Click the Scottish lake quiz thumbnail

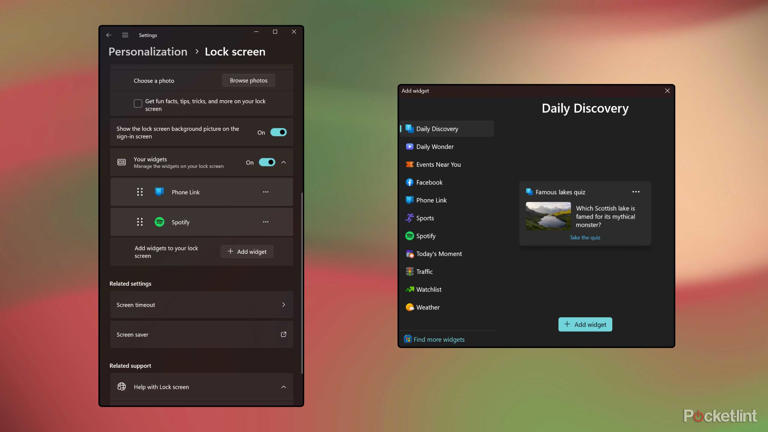(x=548, y=216)
